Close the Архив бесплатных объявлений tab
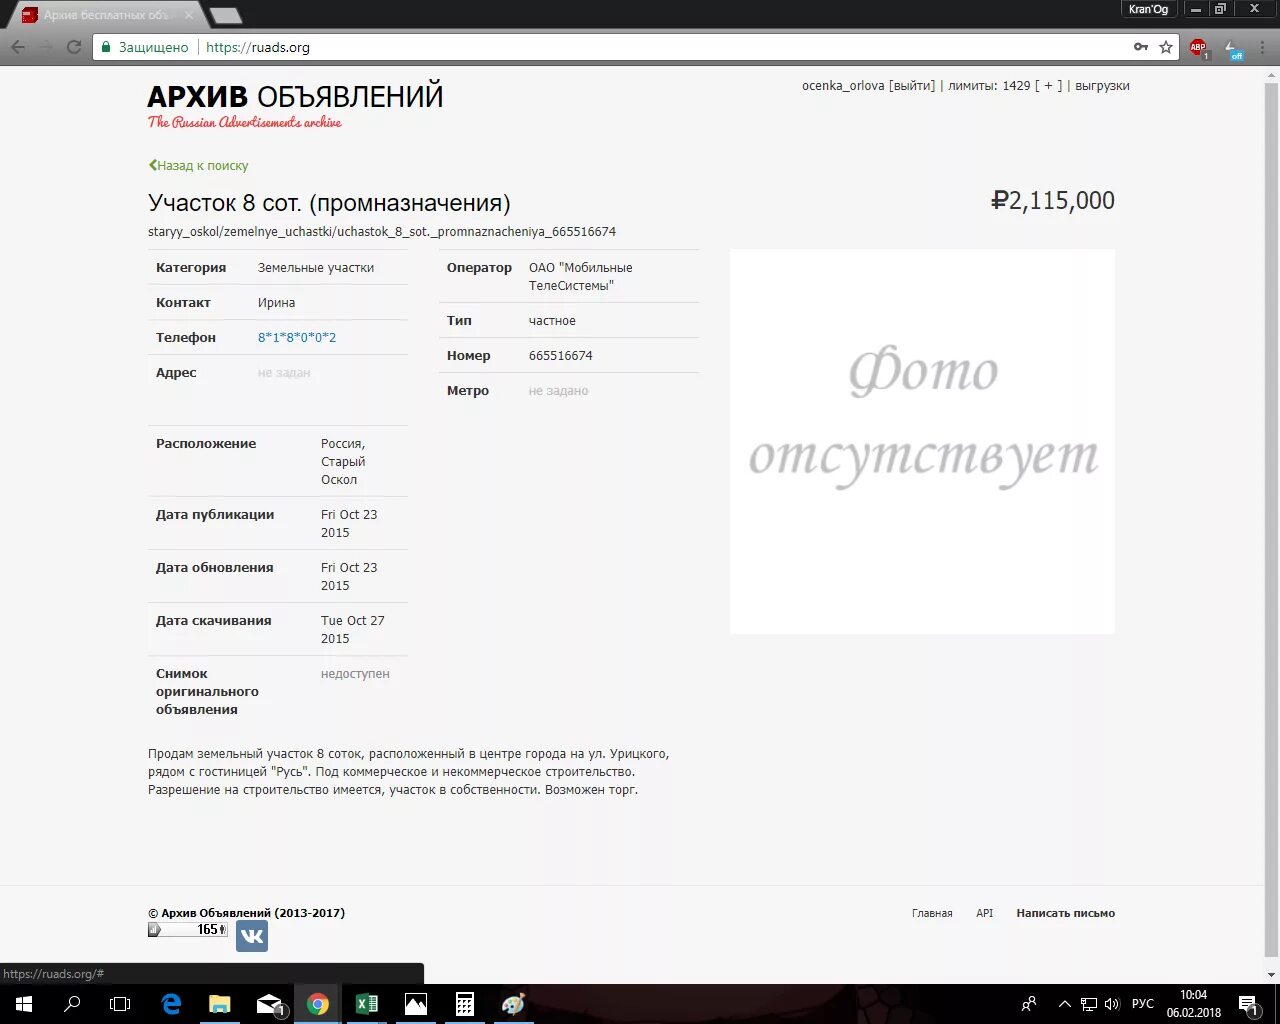 tap(189, 15)
